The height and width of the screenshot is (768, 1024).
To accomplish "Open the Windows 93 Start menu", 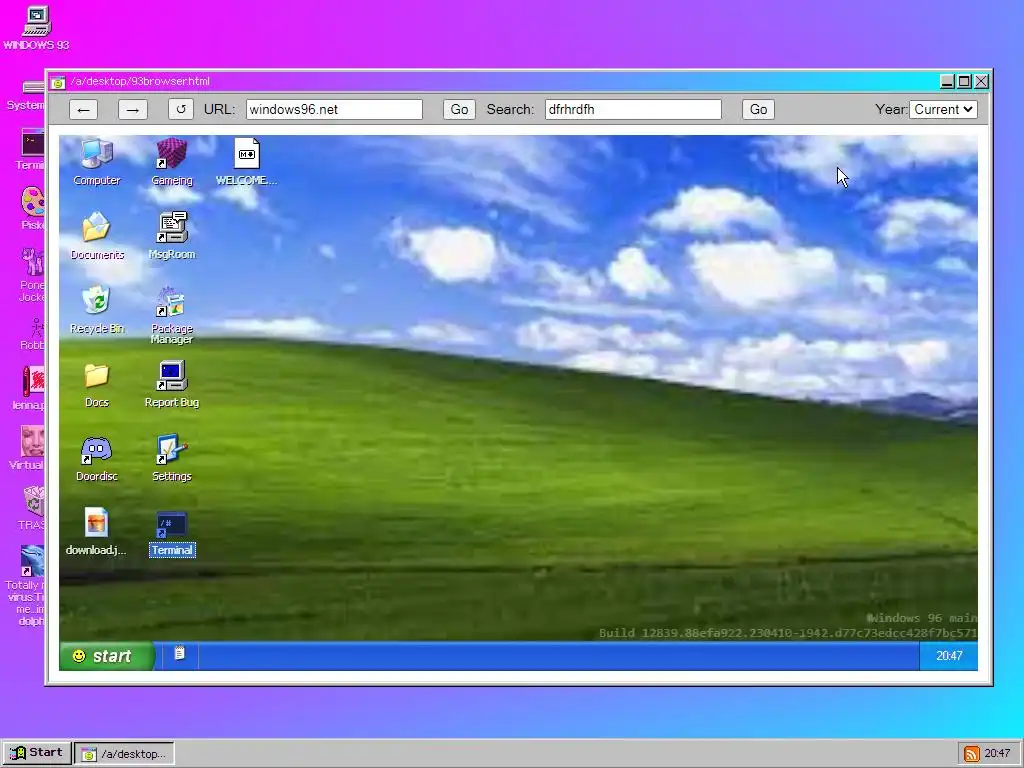I will 37,753.
